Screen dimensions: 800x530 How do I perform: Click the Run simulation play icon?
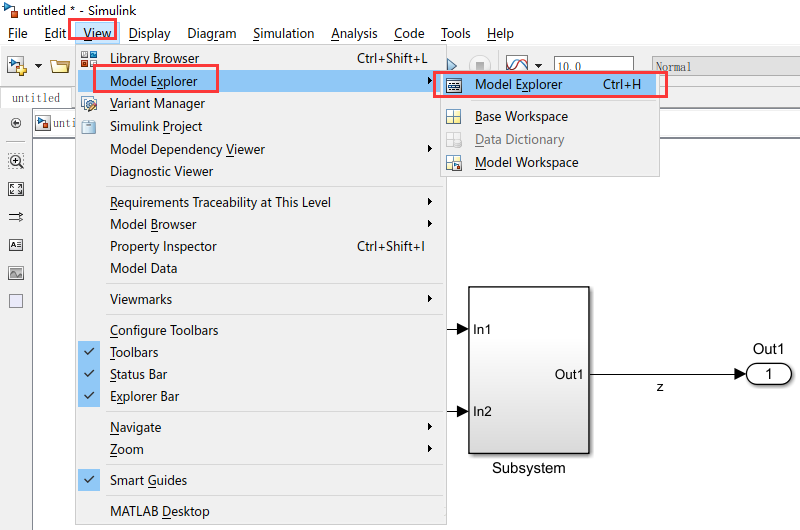[452, 65]
